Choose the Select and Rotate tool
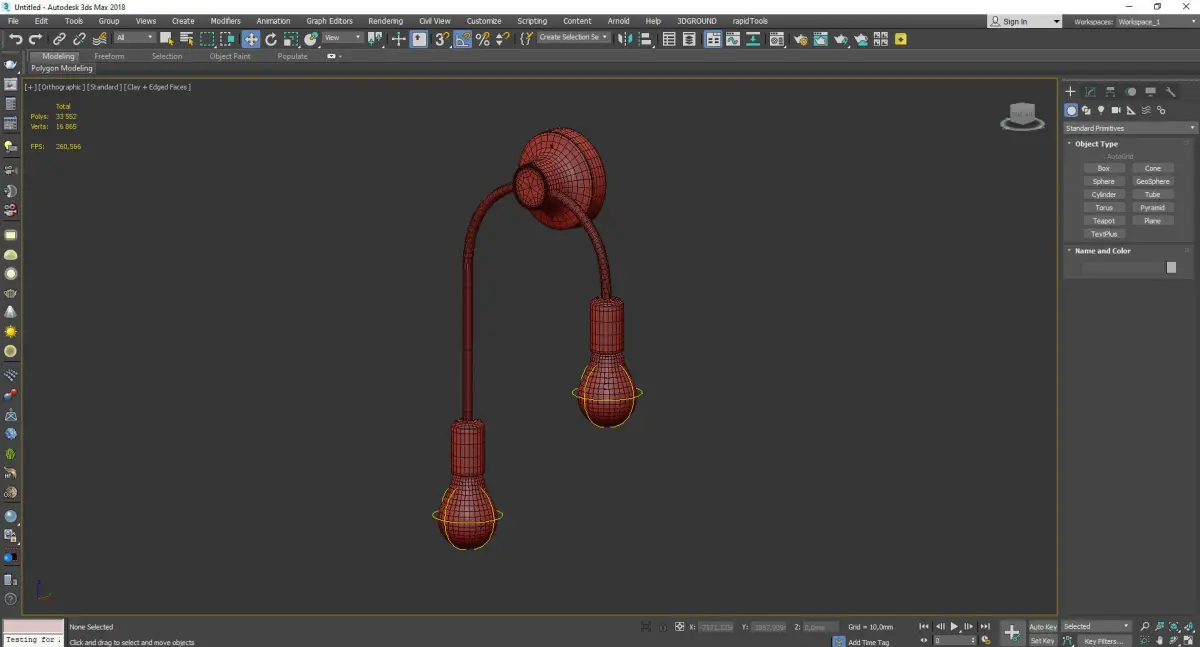The width and height of the screenshot is (1200, 647). click(x=270, y=39)
